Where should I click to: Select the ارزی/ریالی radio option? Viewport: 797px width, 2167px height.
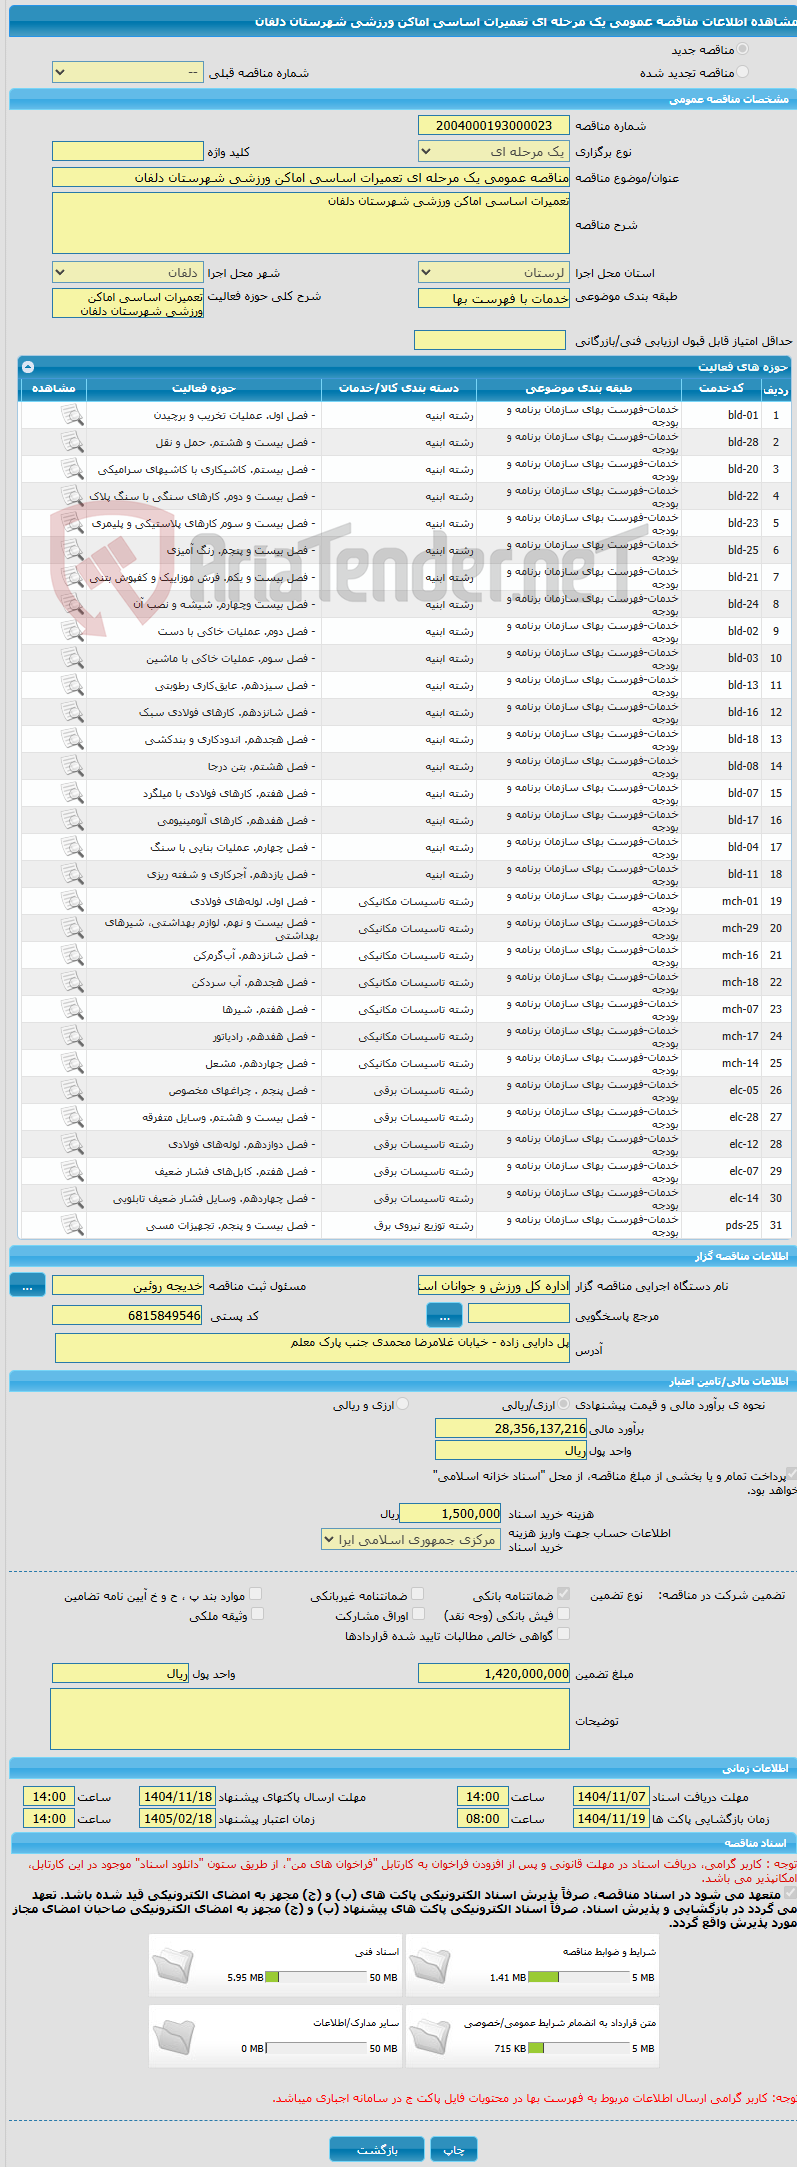[565, 1404]
